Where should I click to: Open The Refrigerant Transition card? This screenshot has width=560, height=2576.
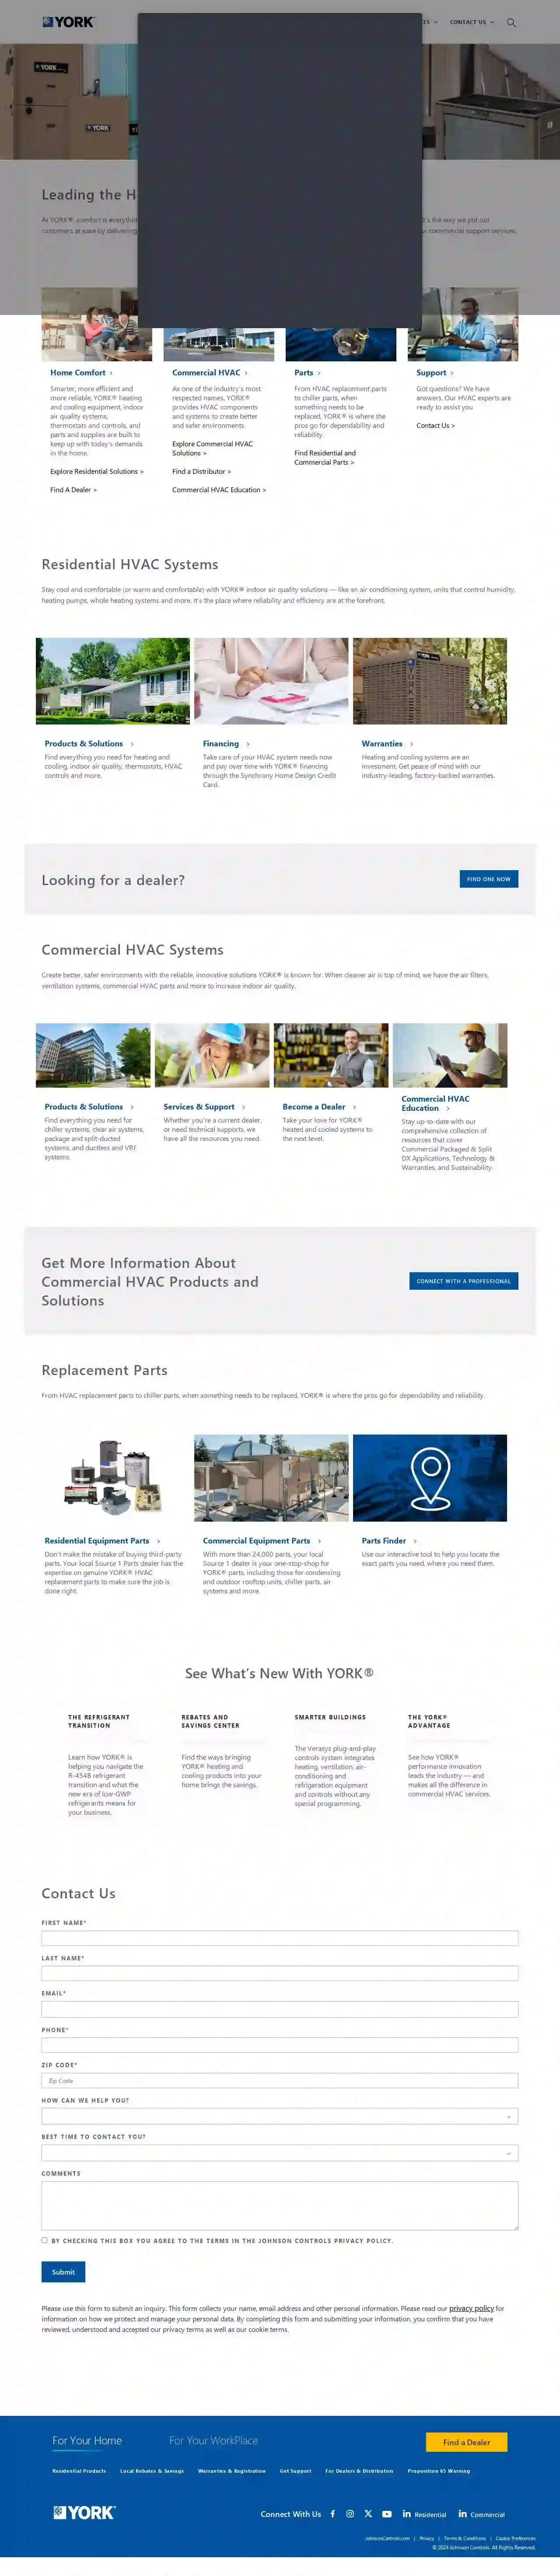pyautogui.click(x=107, y=1765)
